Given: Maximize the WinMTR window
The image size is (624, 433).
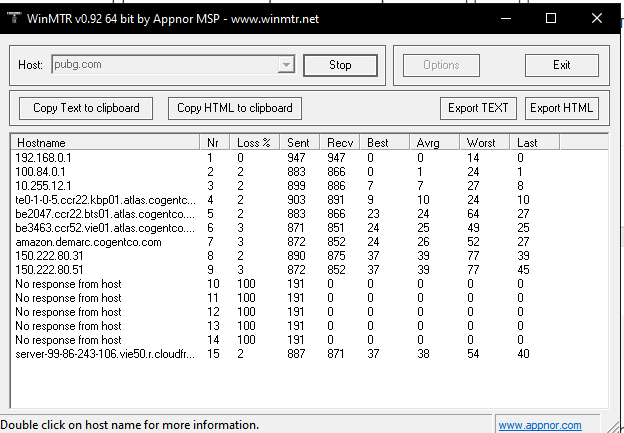Looking at the screenshot, I should [551, 18].
